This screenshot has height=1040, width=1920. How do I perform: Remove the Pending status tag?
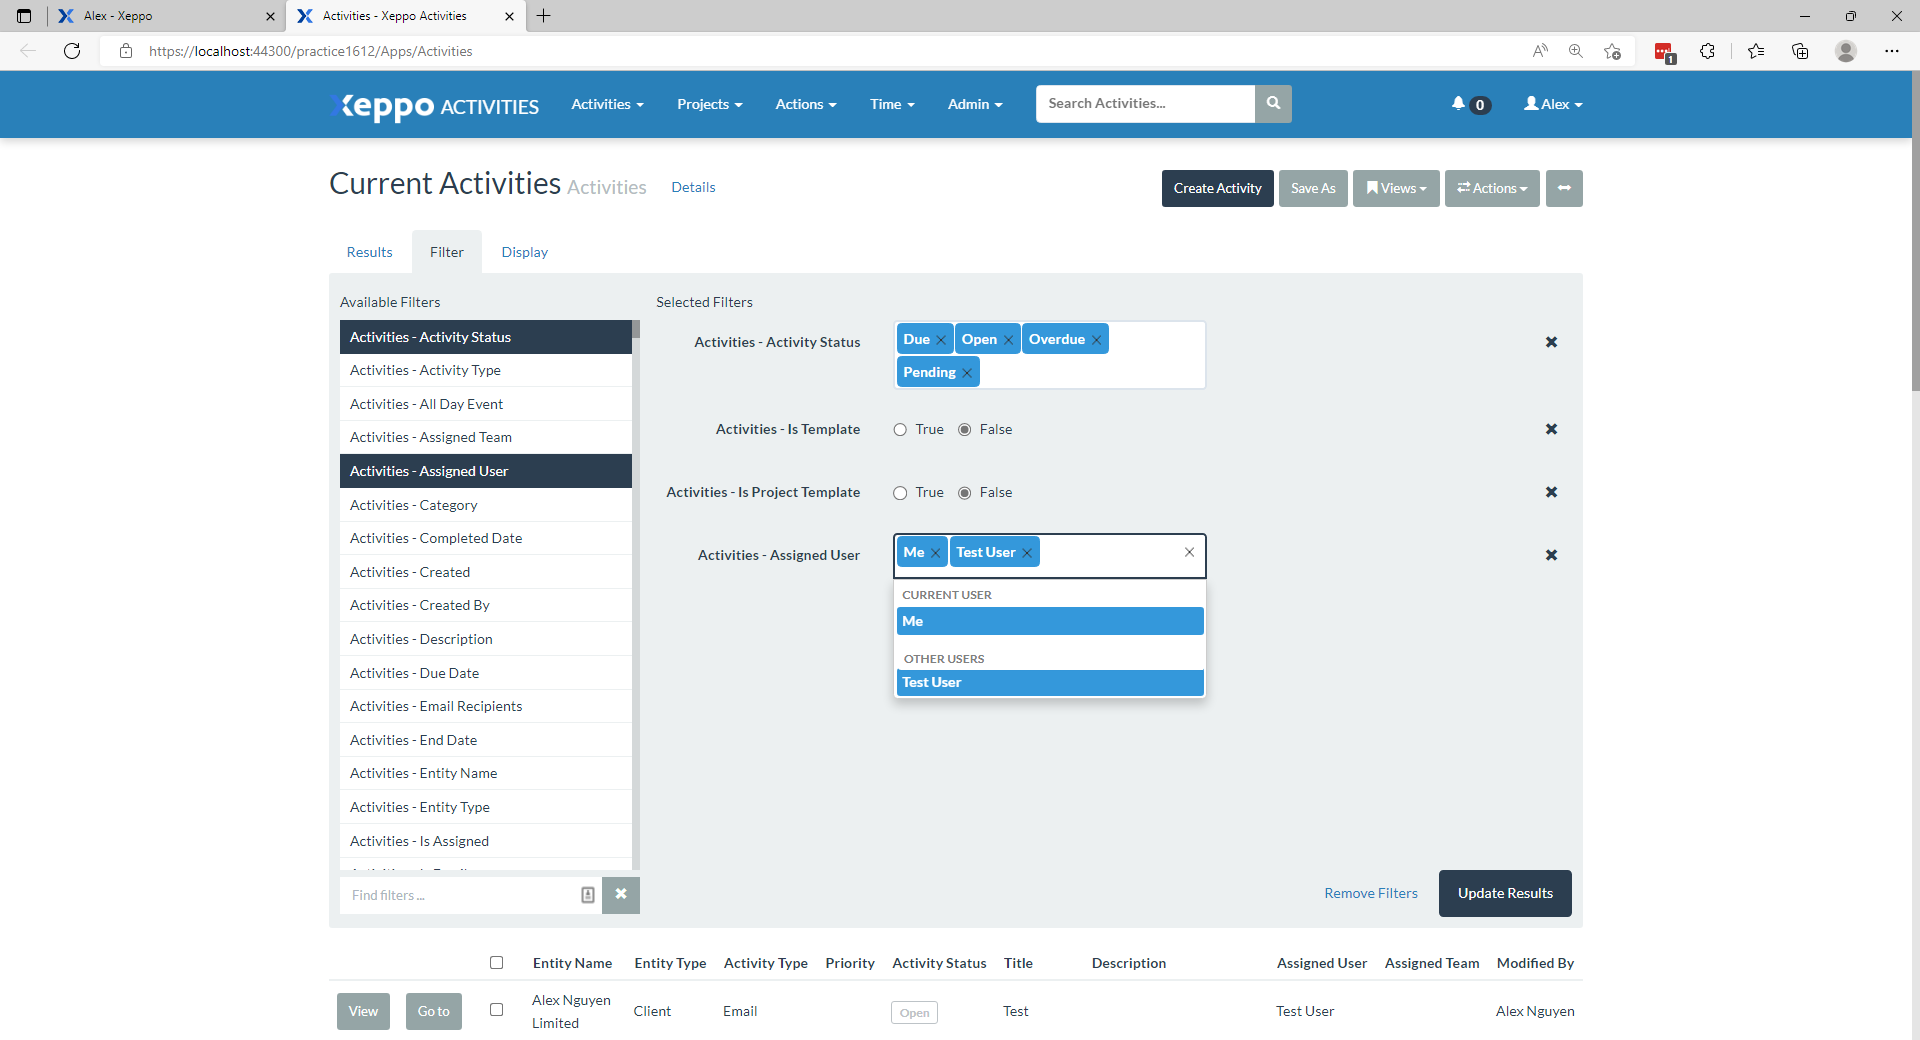(967, 373)
